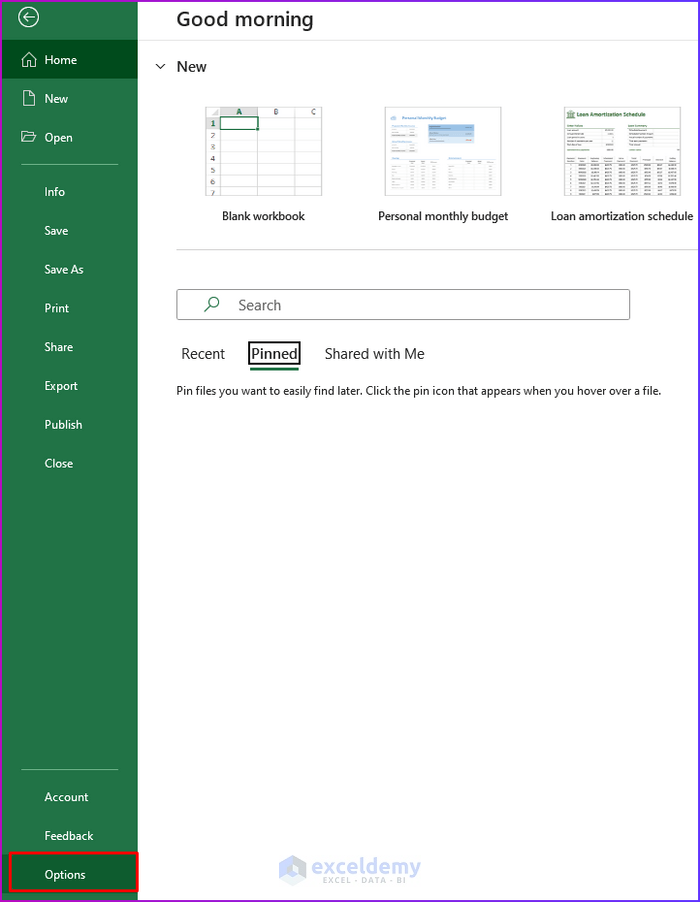This screenshot has width=700, height=902.
Task: Click the Open label in sidebar
Action: [59, 137]
